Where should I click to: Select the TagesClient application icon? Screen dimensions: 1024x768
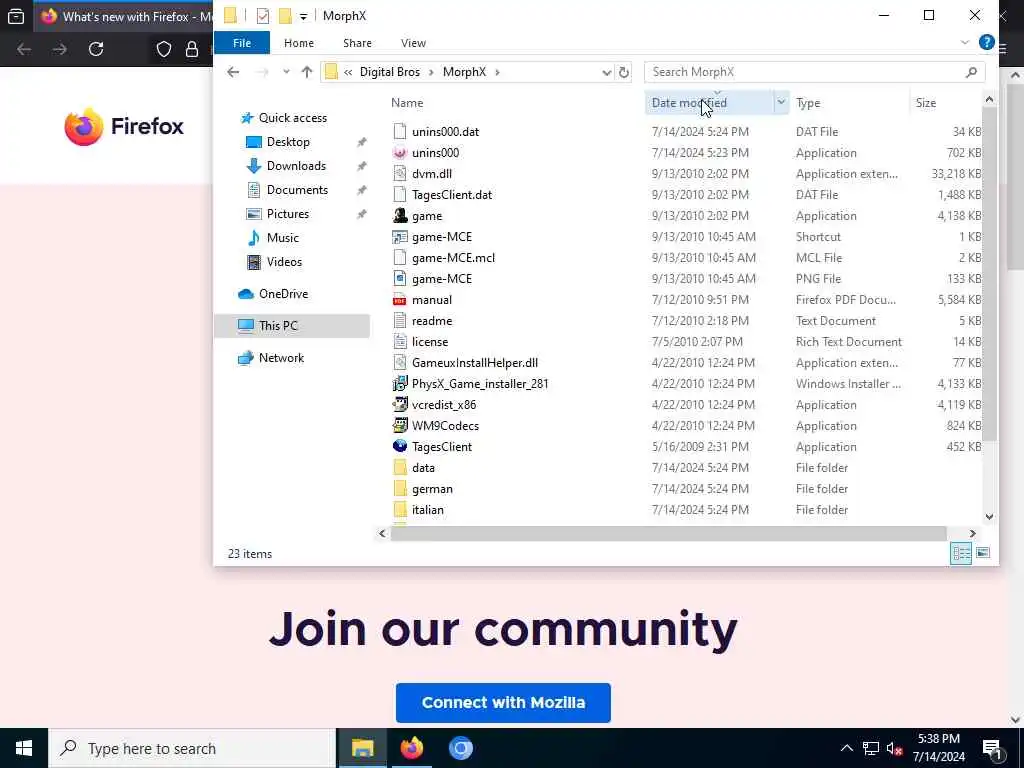400,447
